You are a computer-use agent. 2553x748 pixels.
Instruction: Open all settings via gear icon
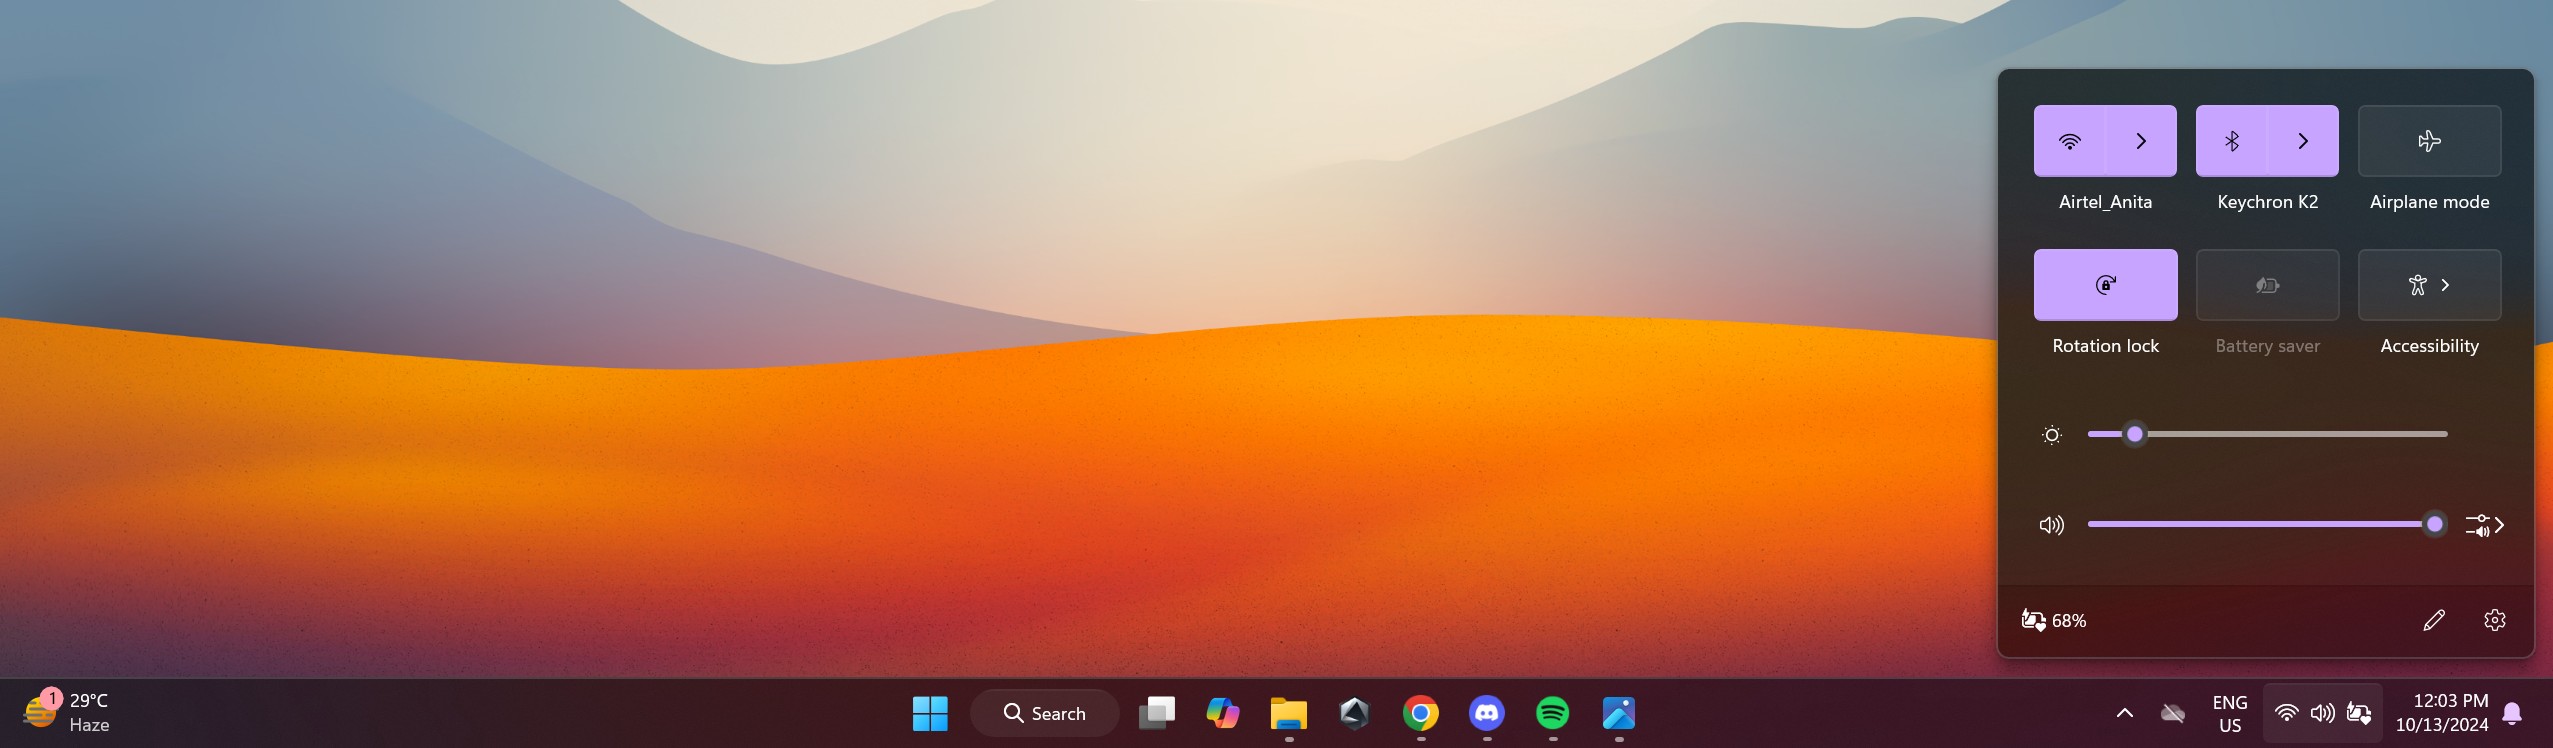[x=2495, y=620]
